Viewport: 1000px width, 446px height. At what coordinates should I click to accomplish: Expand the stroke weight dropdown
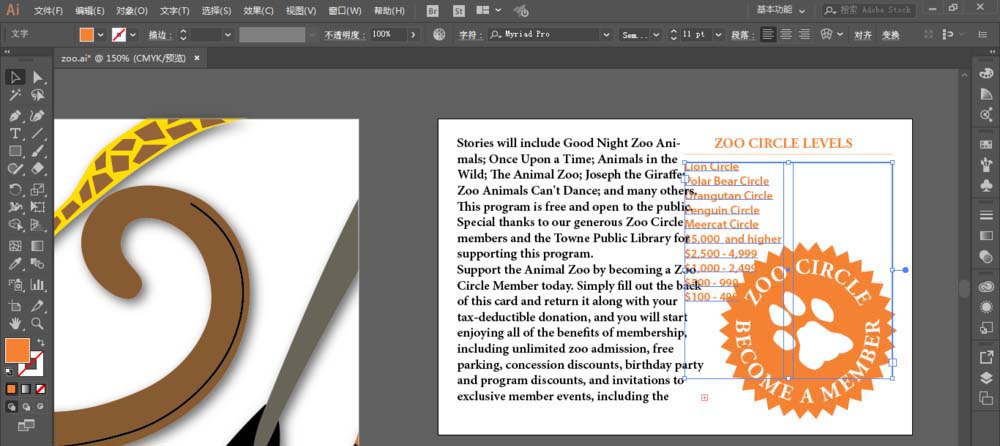(x=228, y=34)
